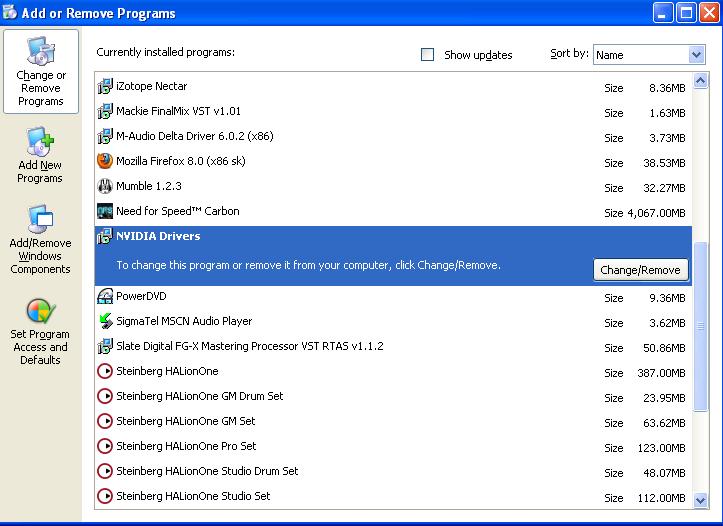Open Set Program Access and Defaults
This screenshot has width=723, height=526.
(40, 332)
